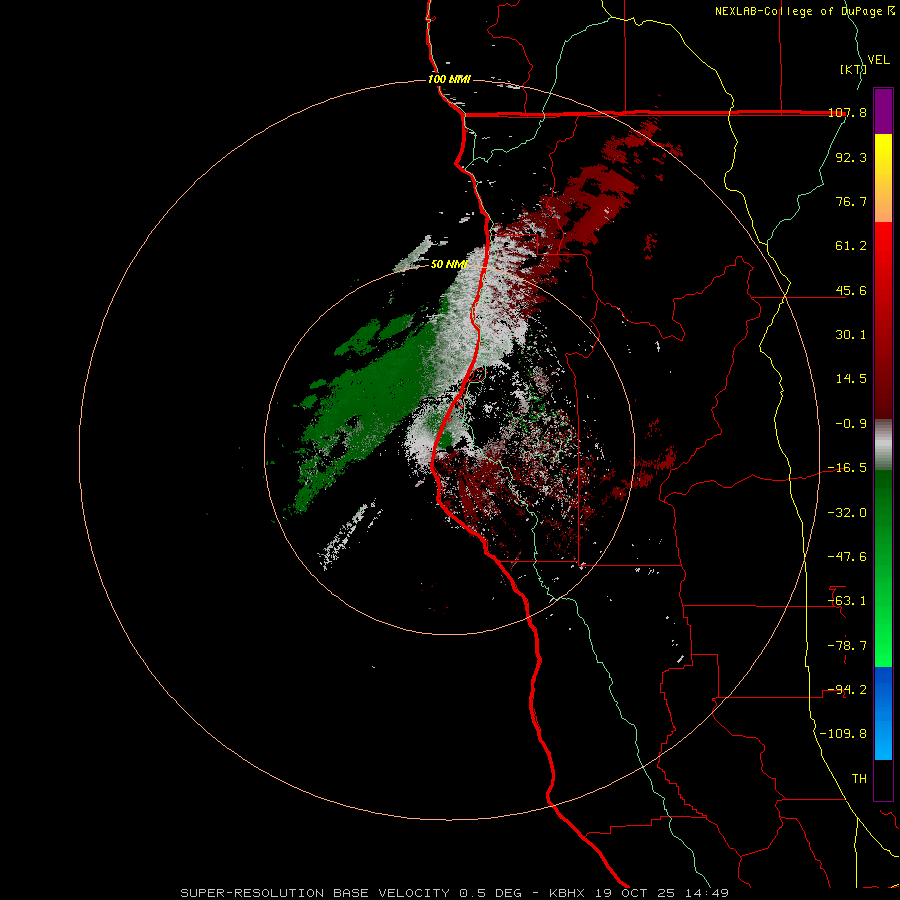Pick the blue segment of color bar
The width and height of the screenshot is (900, 900).
click(883, 713)
